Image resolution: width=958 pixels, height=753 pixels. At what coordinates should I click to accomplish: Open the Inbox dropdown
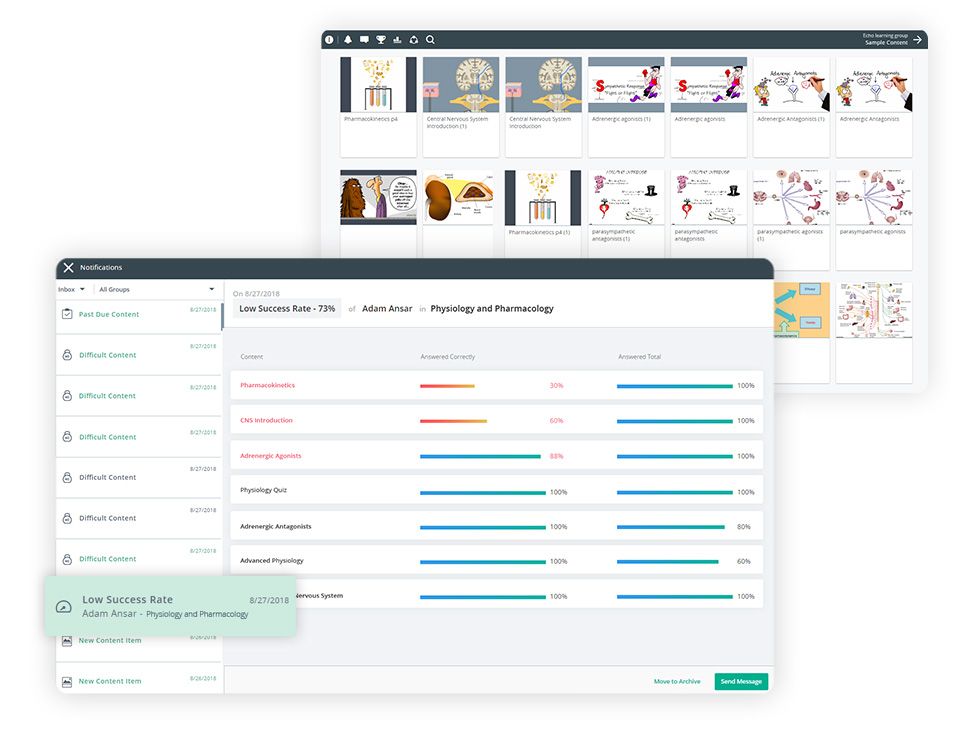pos(71,289)
